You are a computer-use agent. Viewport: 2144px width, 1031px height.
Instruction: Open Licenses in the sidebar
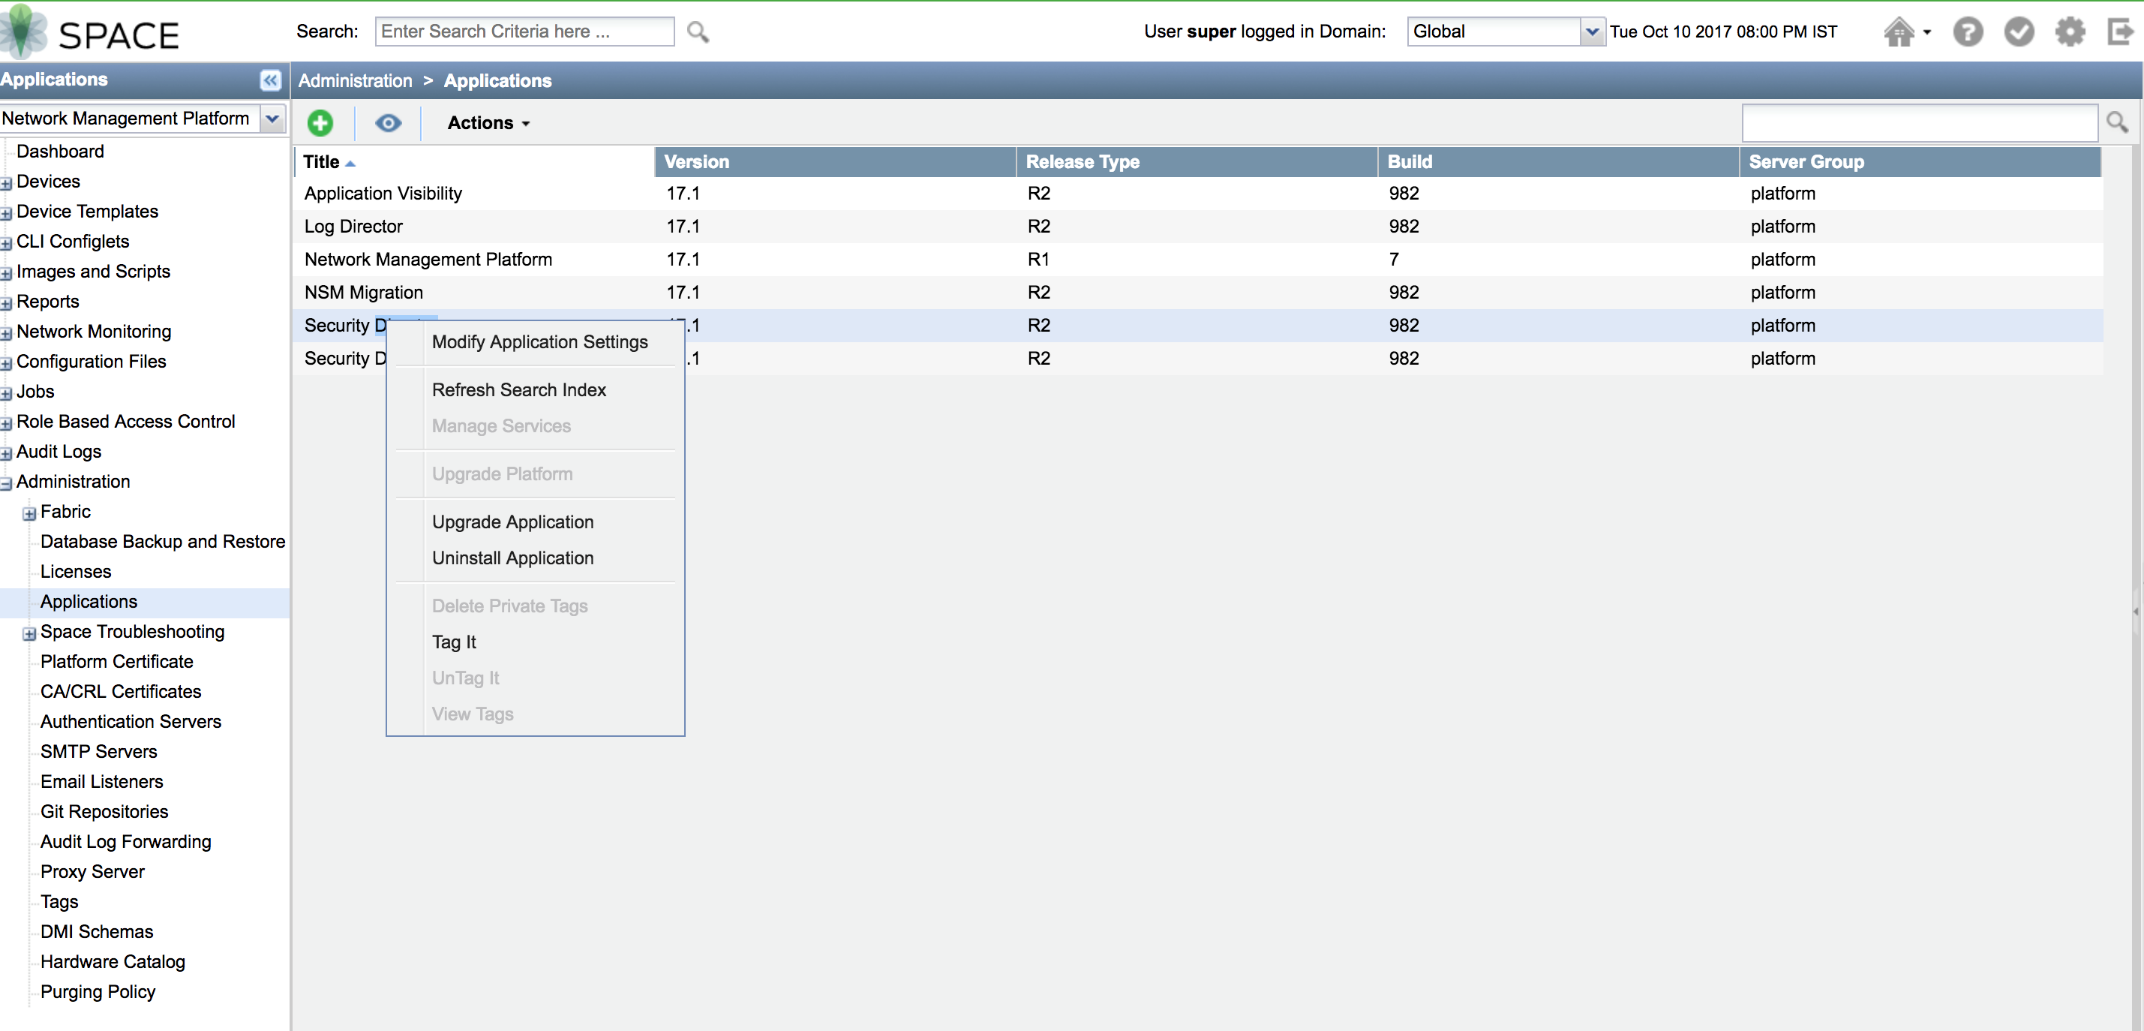[x=76, y=572]
